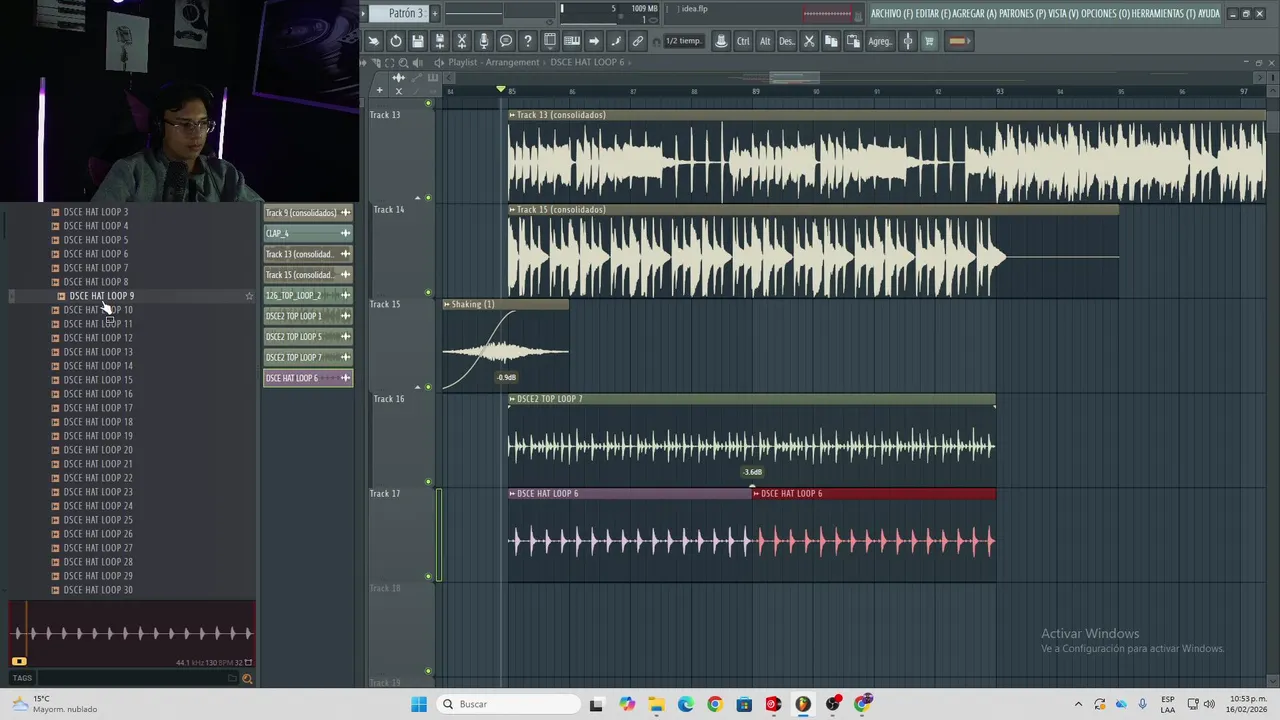1280x720 pixels.
Task: Open the PATRONES menu
Action: 1024,14
